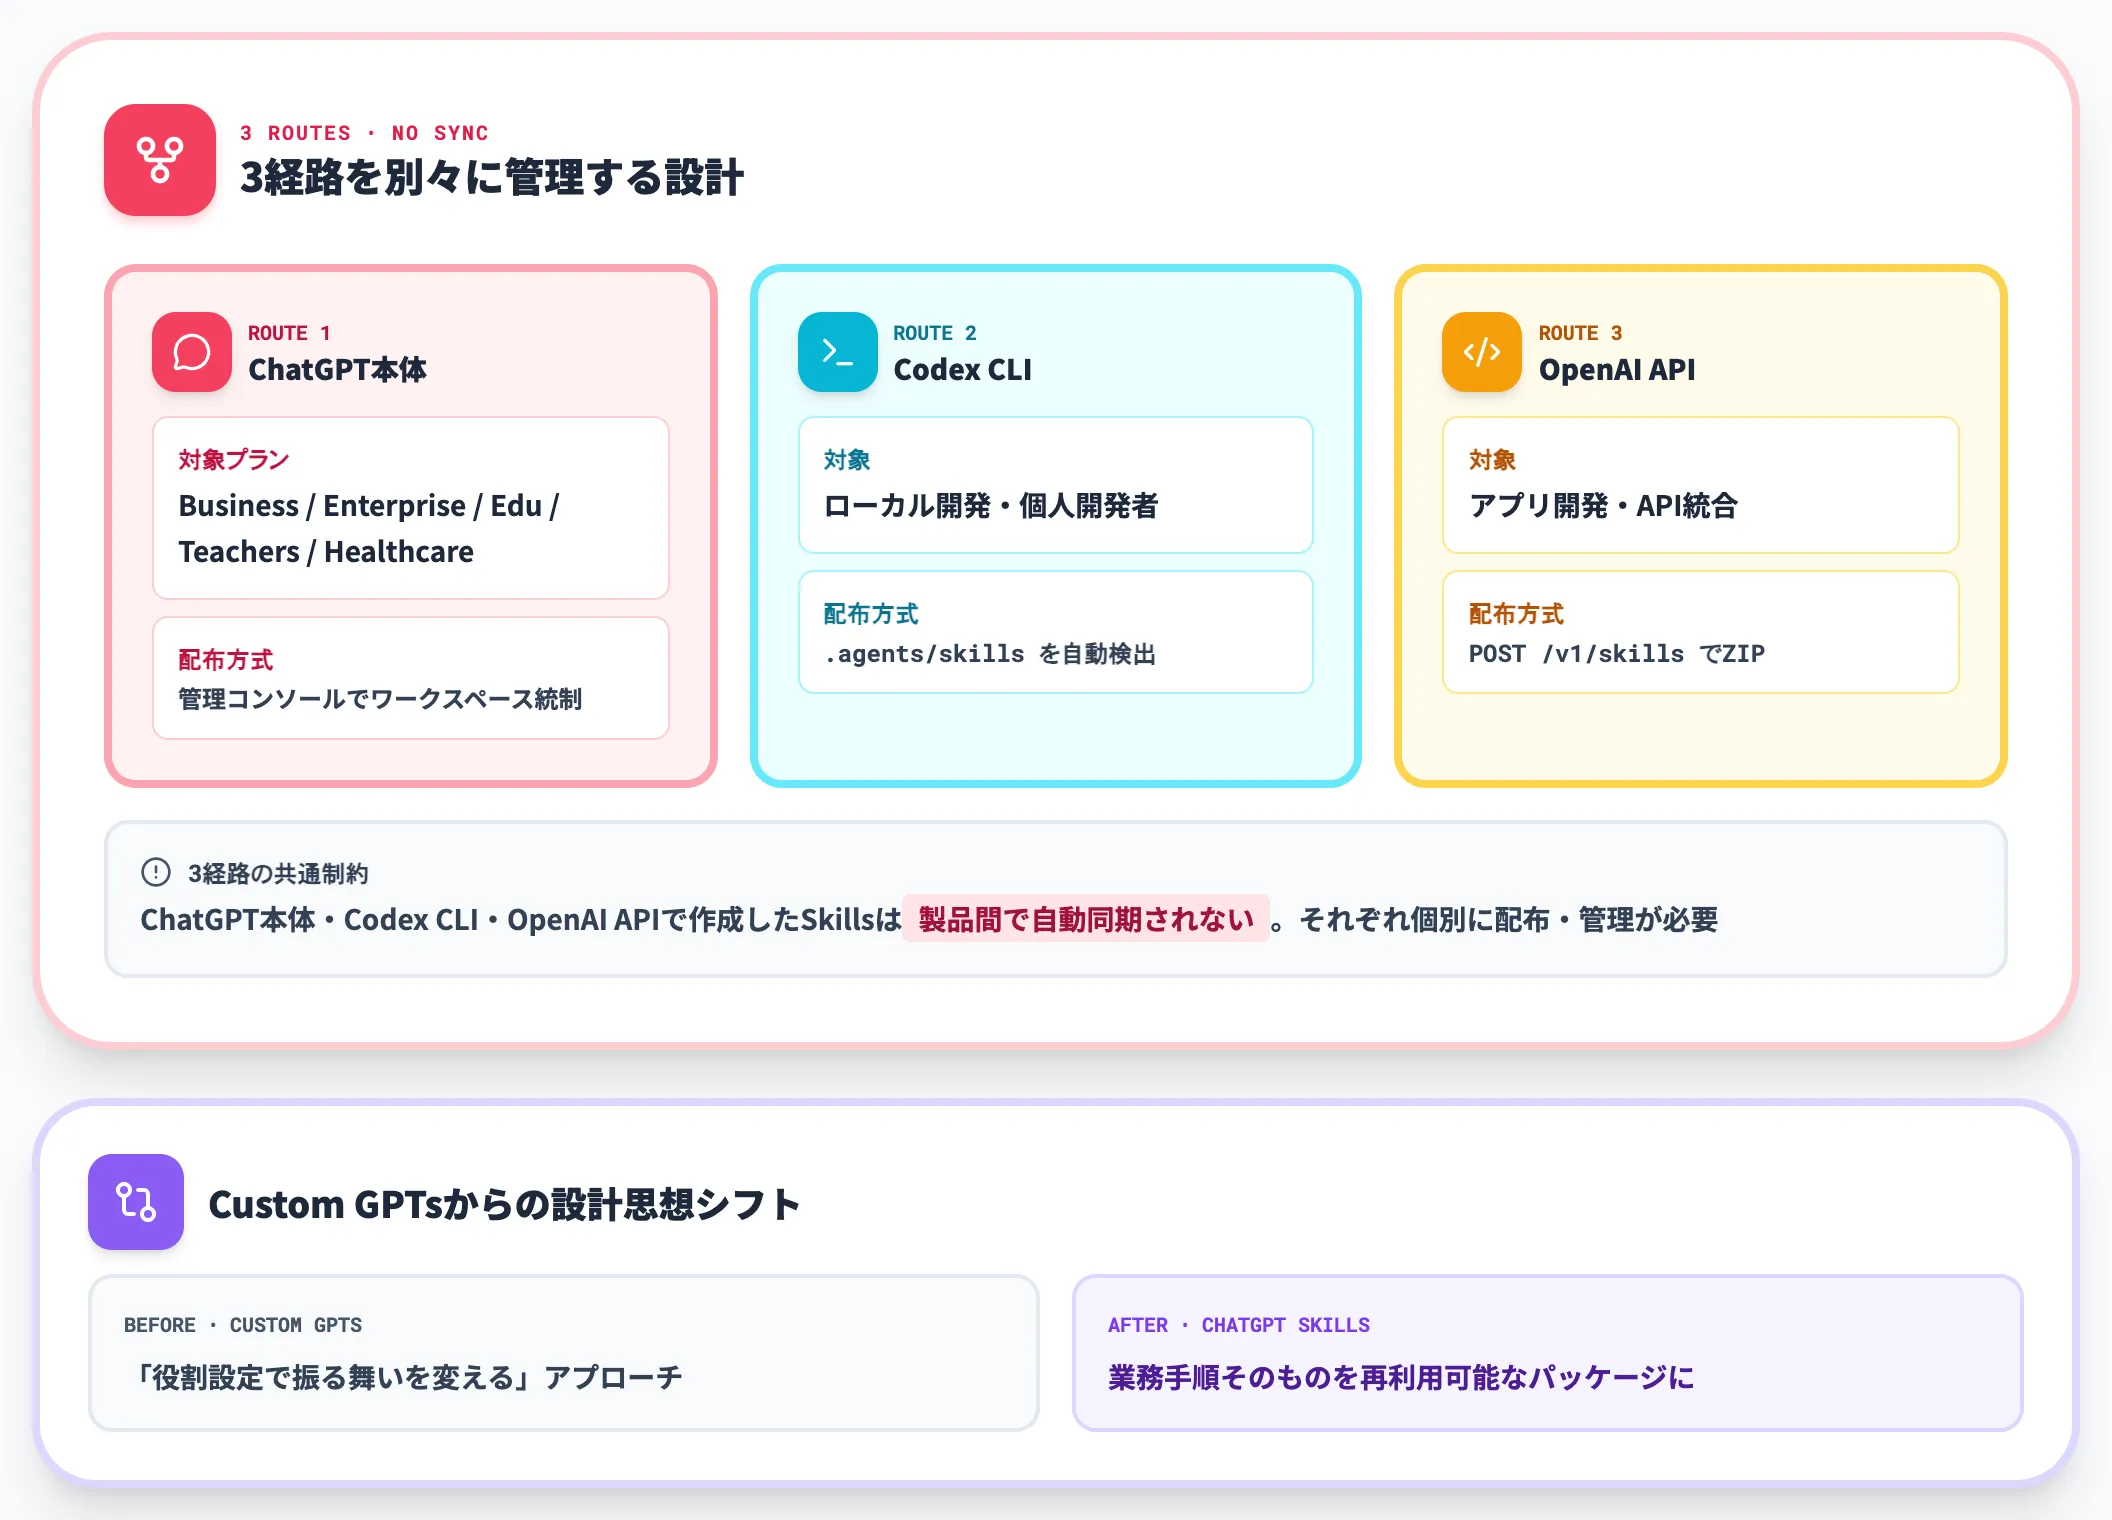Click the '3経路の共通制約' heading
This screenshot has height=1520, width=2112.
tap(278, 874)
